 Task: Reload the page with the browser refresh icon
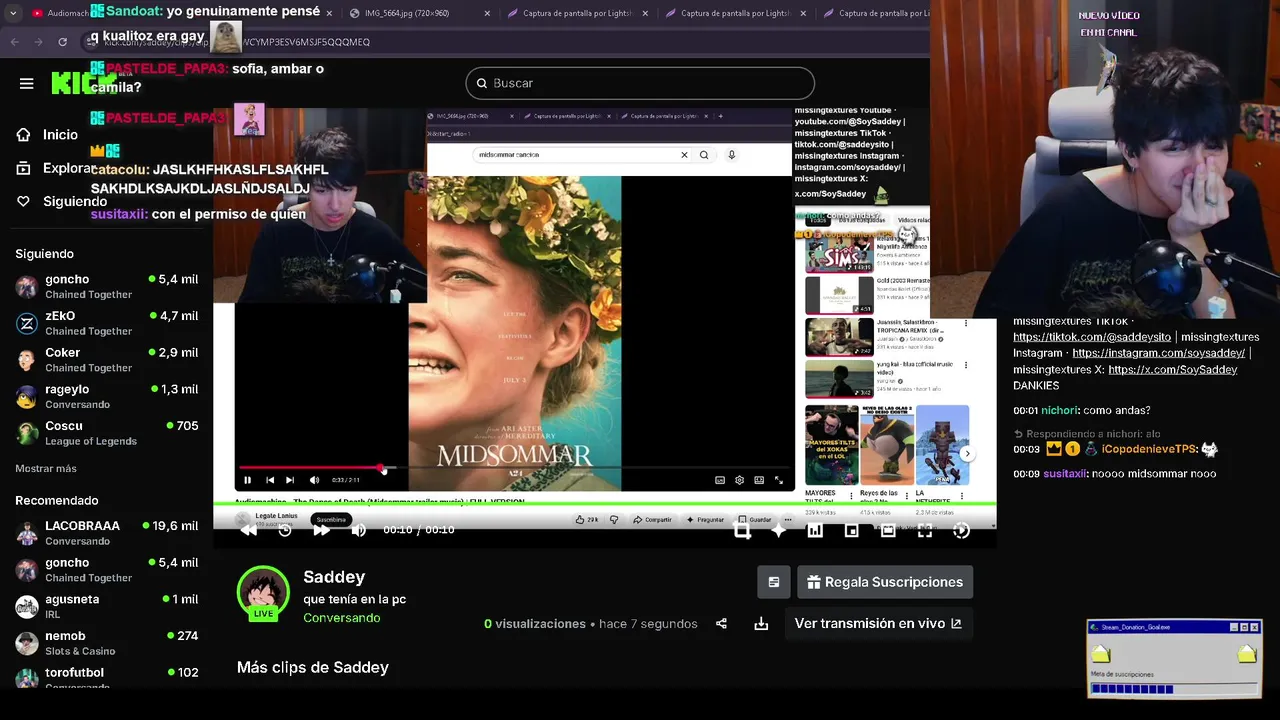pos(63,42)
